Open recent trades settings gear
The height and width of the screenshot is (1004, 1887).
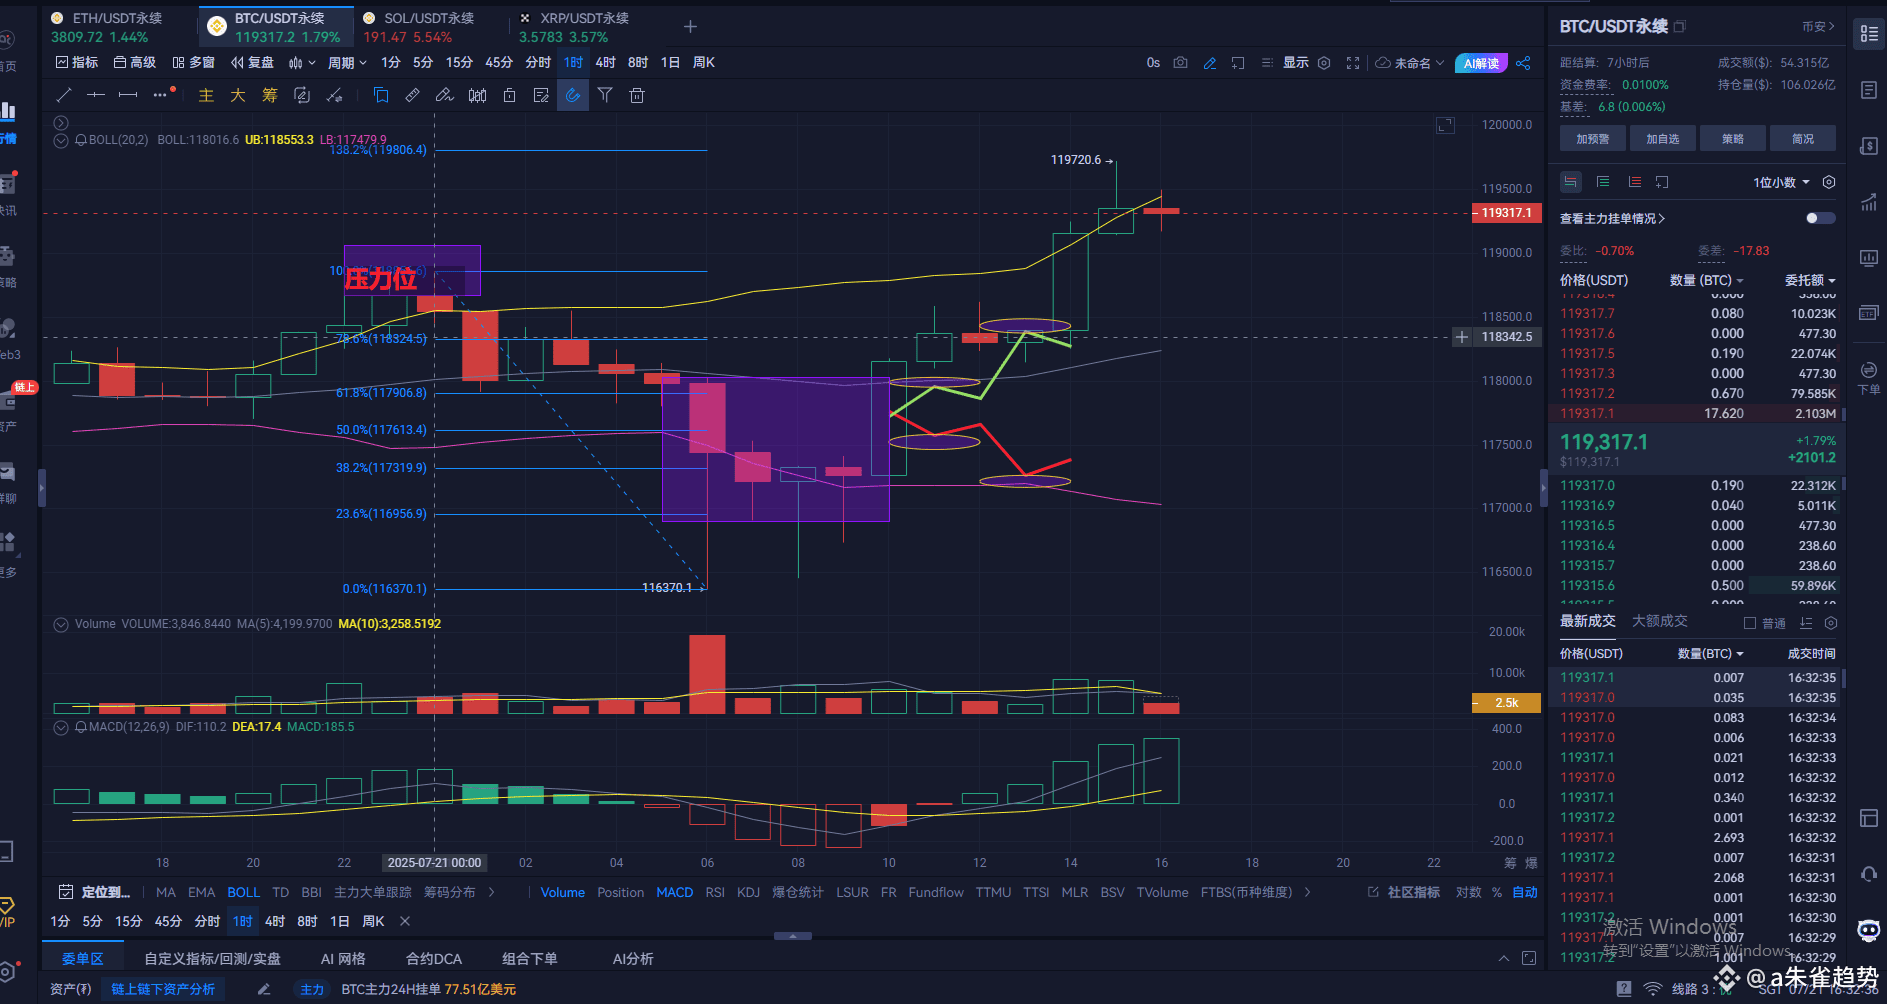pyautogui.click(x=1831, y=623)
